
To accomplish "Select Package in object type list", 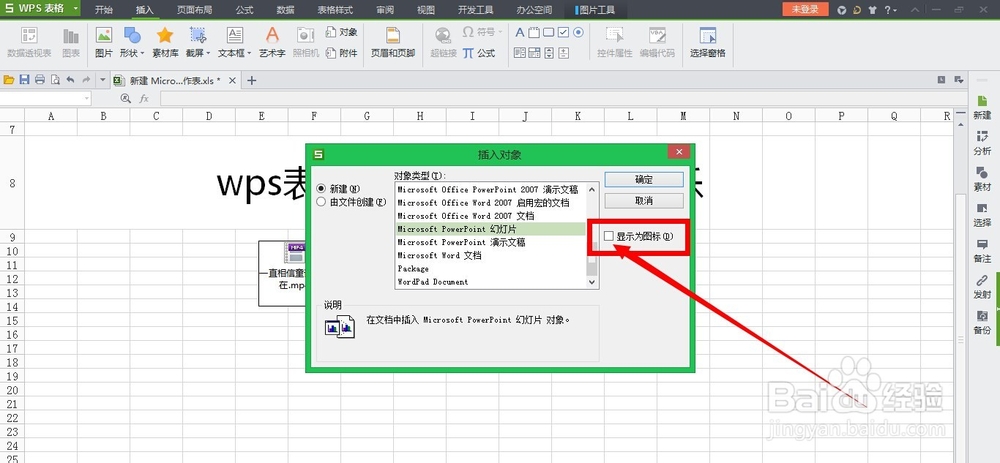I will click(x=490, y=268).
